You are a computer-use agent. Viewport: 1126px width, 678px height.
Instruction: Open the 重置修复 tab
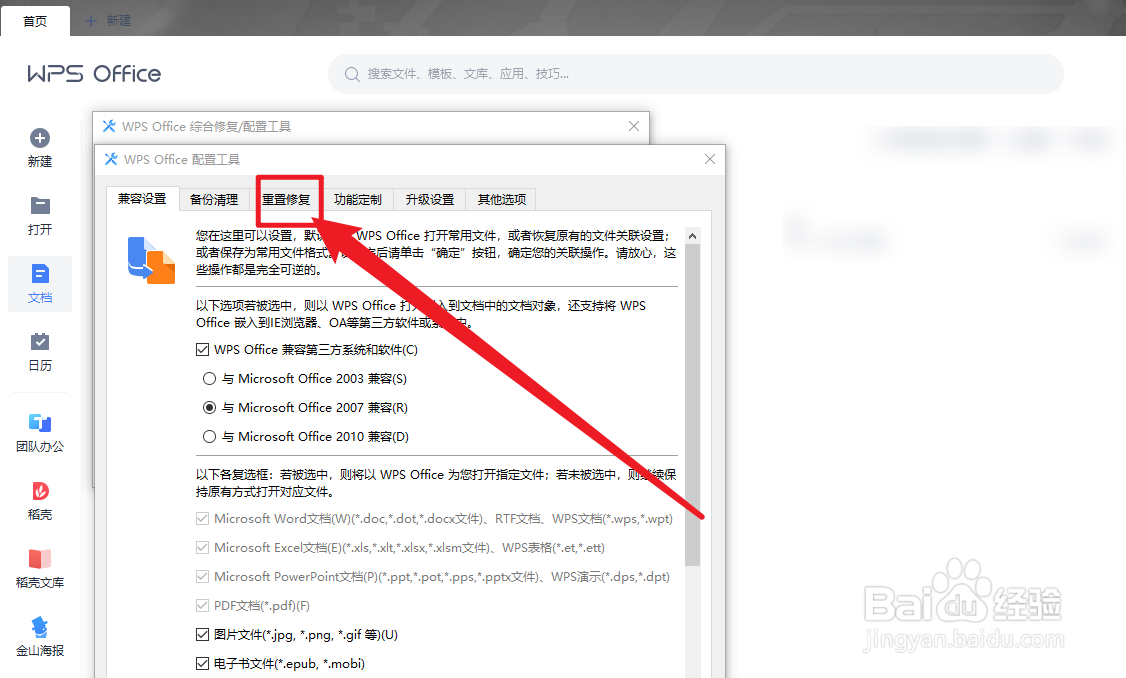pos(286,200)
